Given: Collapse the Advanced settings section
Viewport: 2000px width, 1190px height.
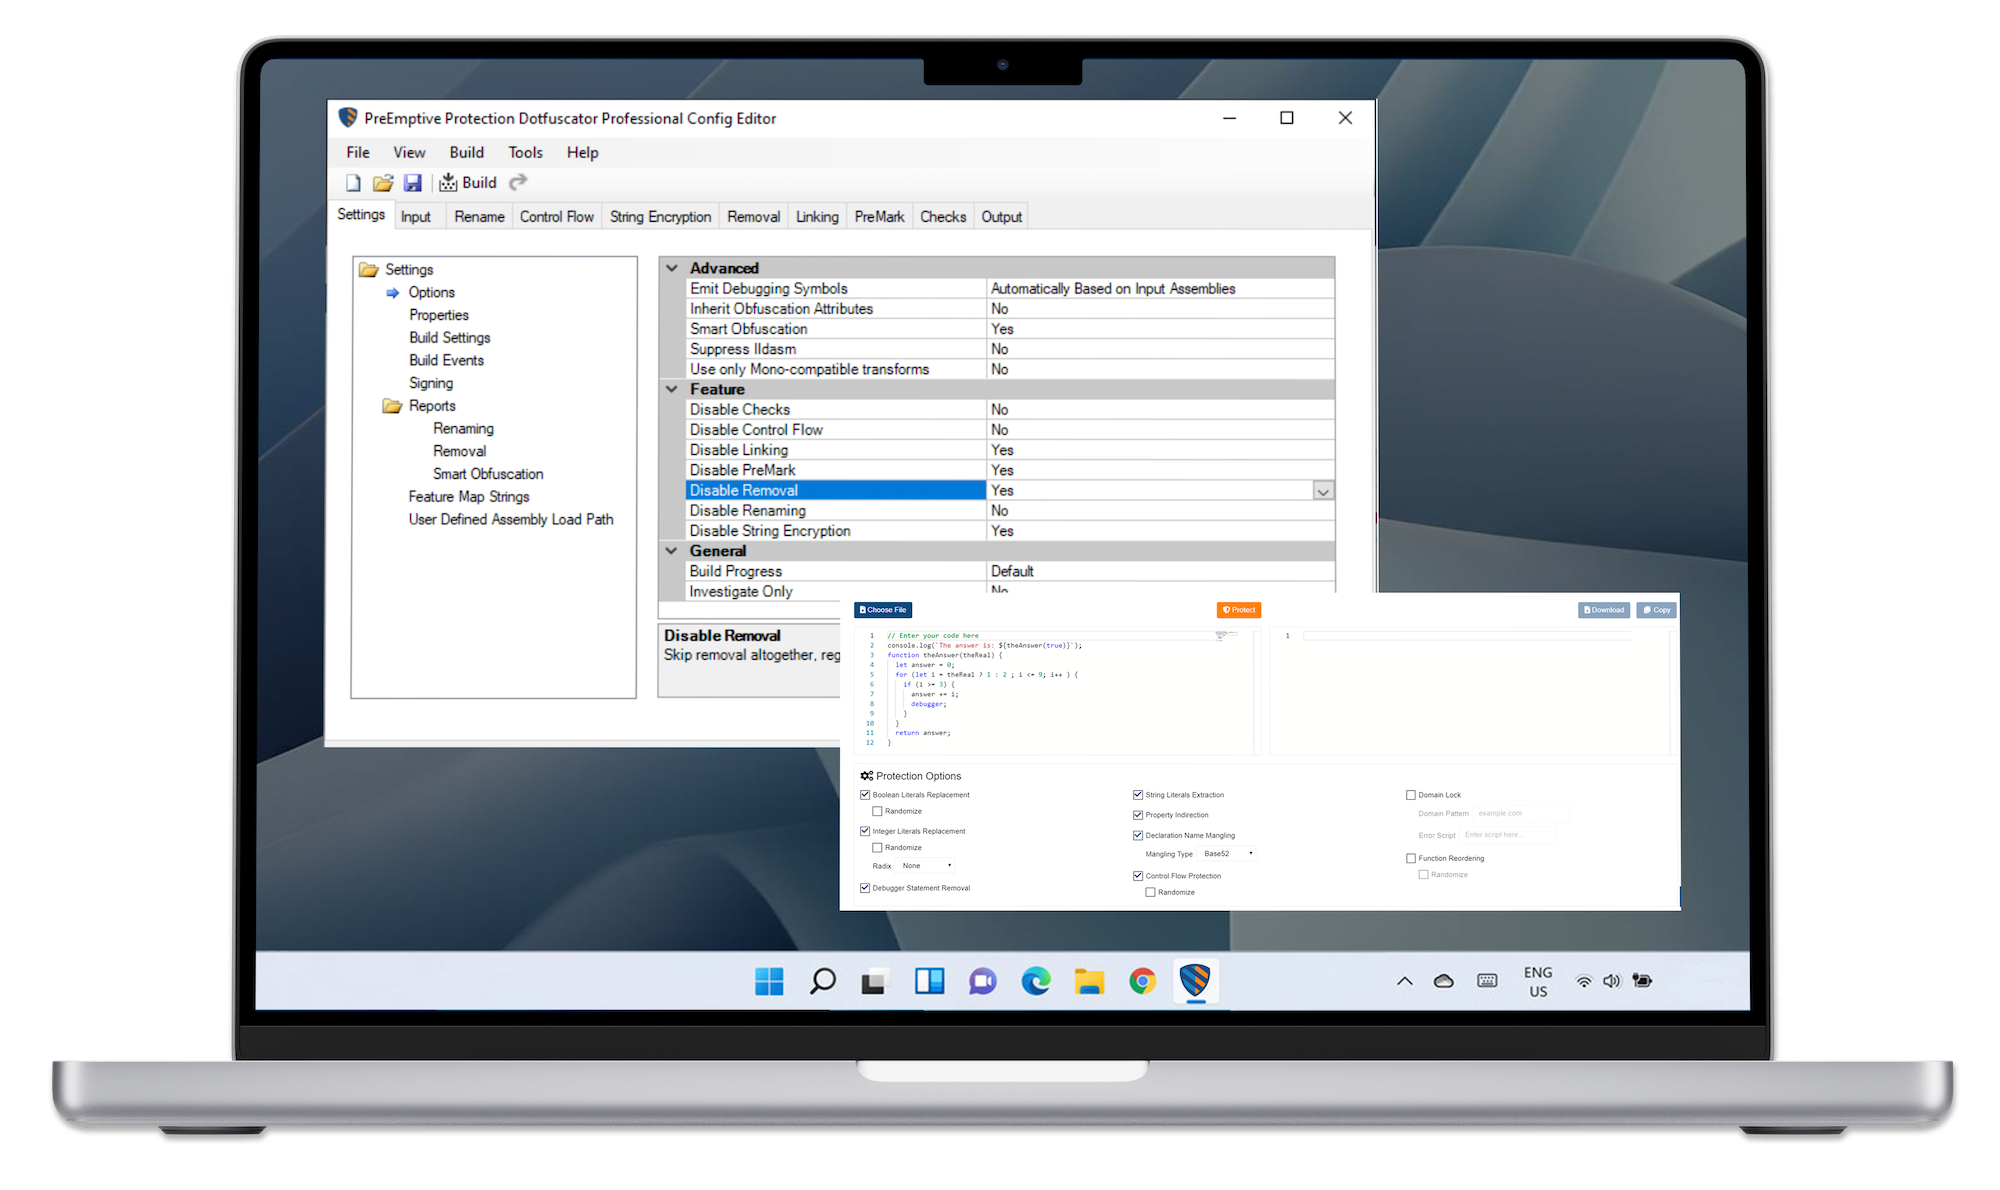Looking at the screenshot, I should click(x=671, y=267).
